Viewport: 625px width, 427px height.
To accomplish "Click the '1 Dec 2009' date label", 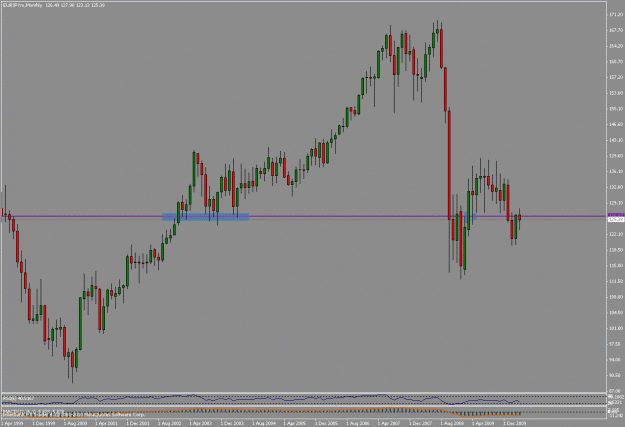I will tap(515, 423).
